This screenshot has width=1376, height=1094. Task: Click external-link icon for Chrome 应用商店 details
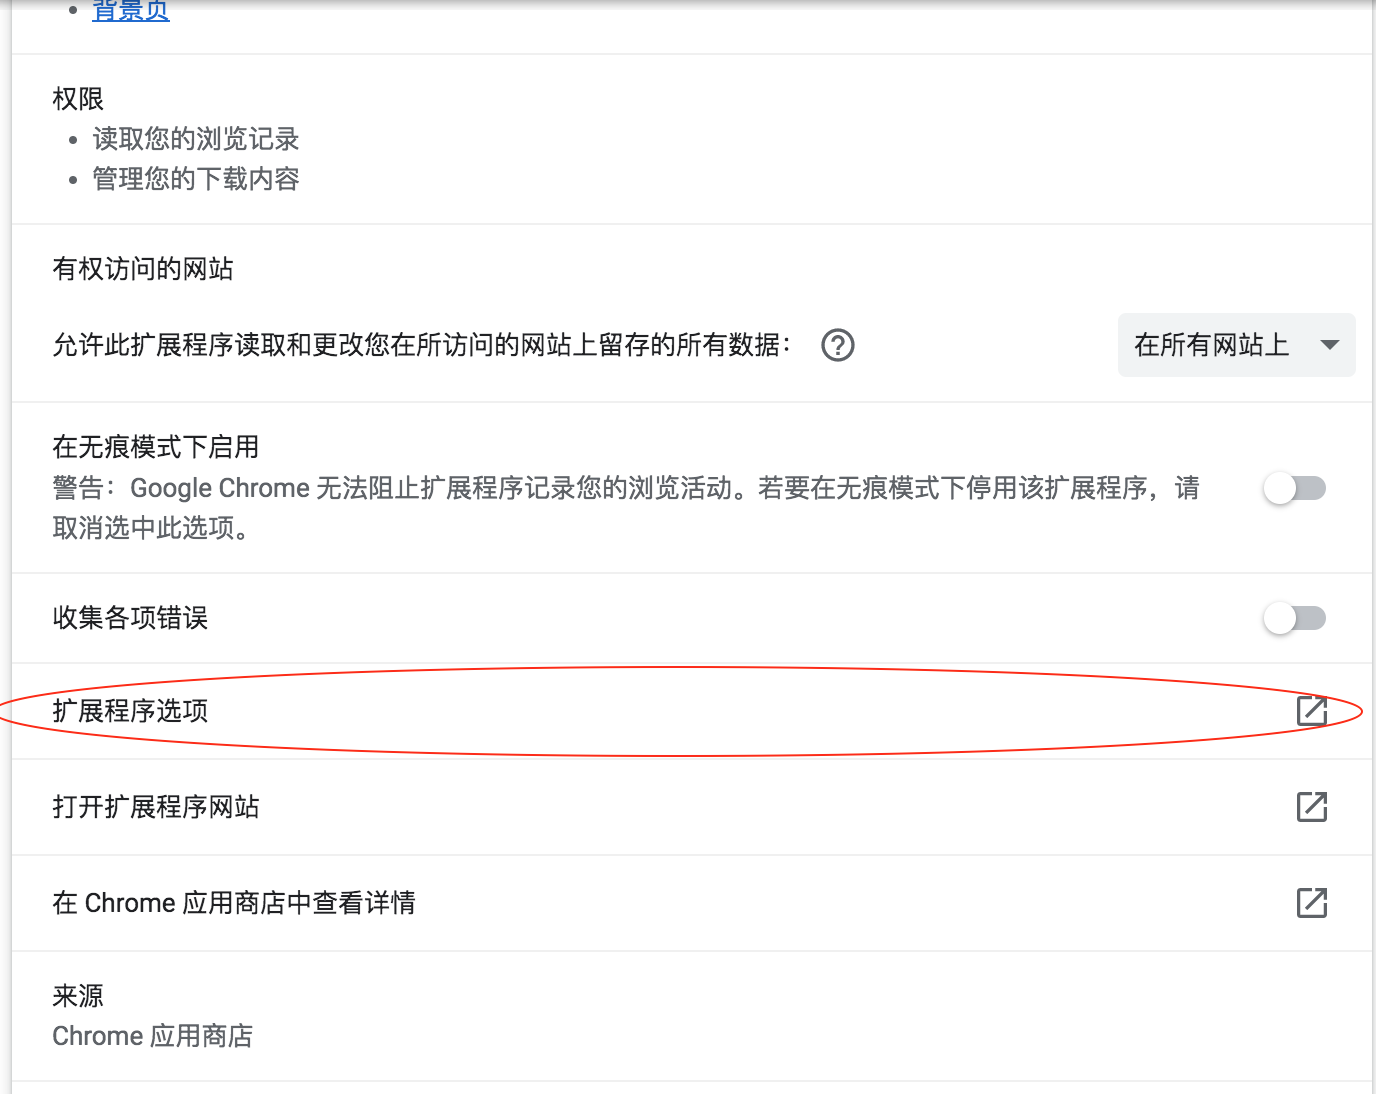[x=1311, y=903]
